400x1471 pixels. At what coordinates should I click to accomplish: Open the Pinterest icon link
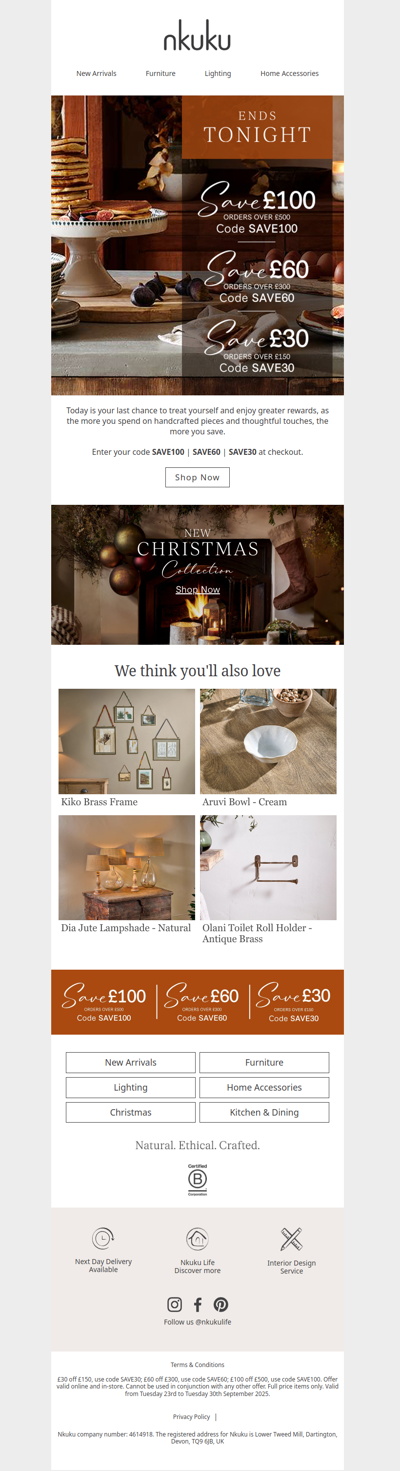click(x=221, y=1304)
